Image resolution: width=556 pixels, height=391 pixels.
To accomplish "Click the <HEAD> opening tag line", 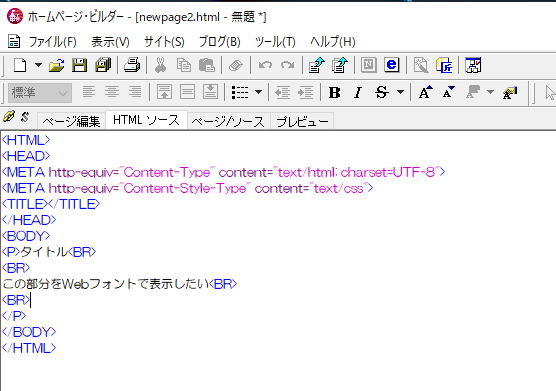I will [x=26, y=156].
